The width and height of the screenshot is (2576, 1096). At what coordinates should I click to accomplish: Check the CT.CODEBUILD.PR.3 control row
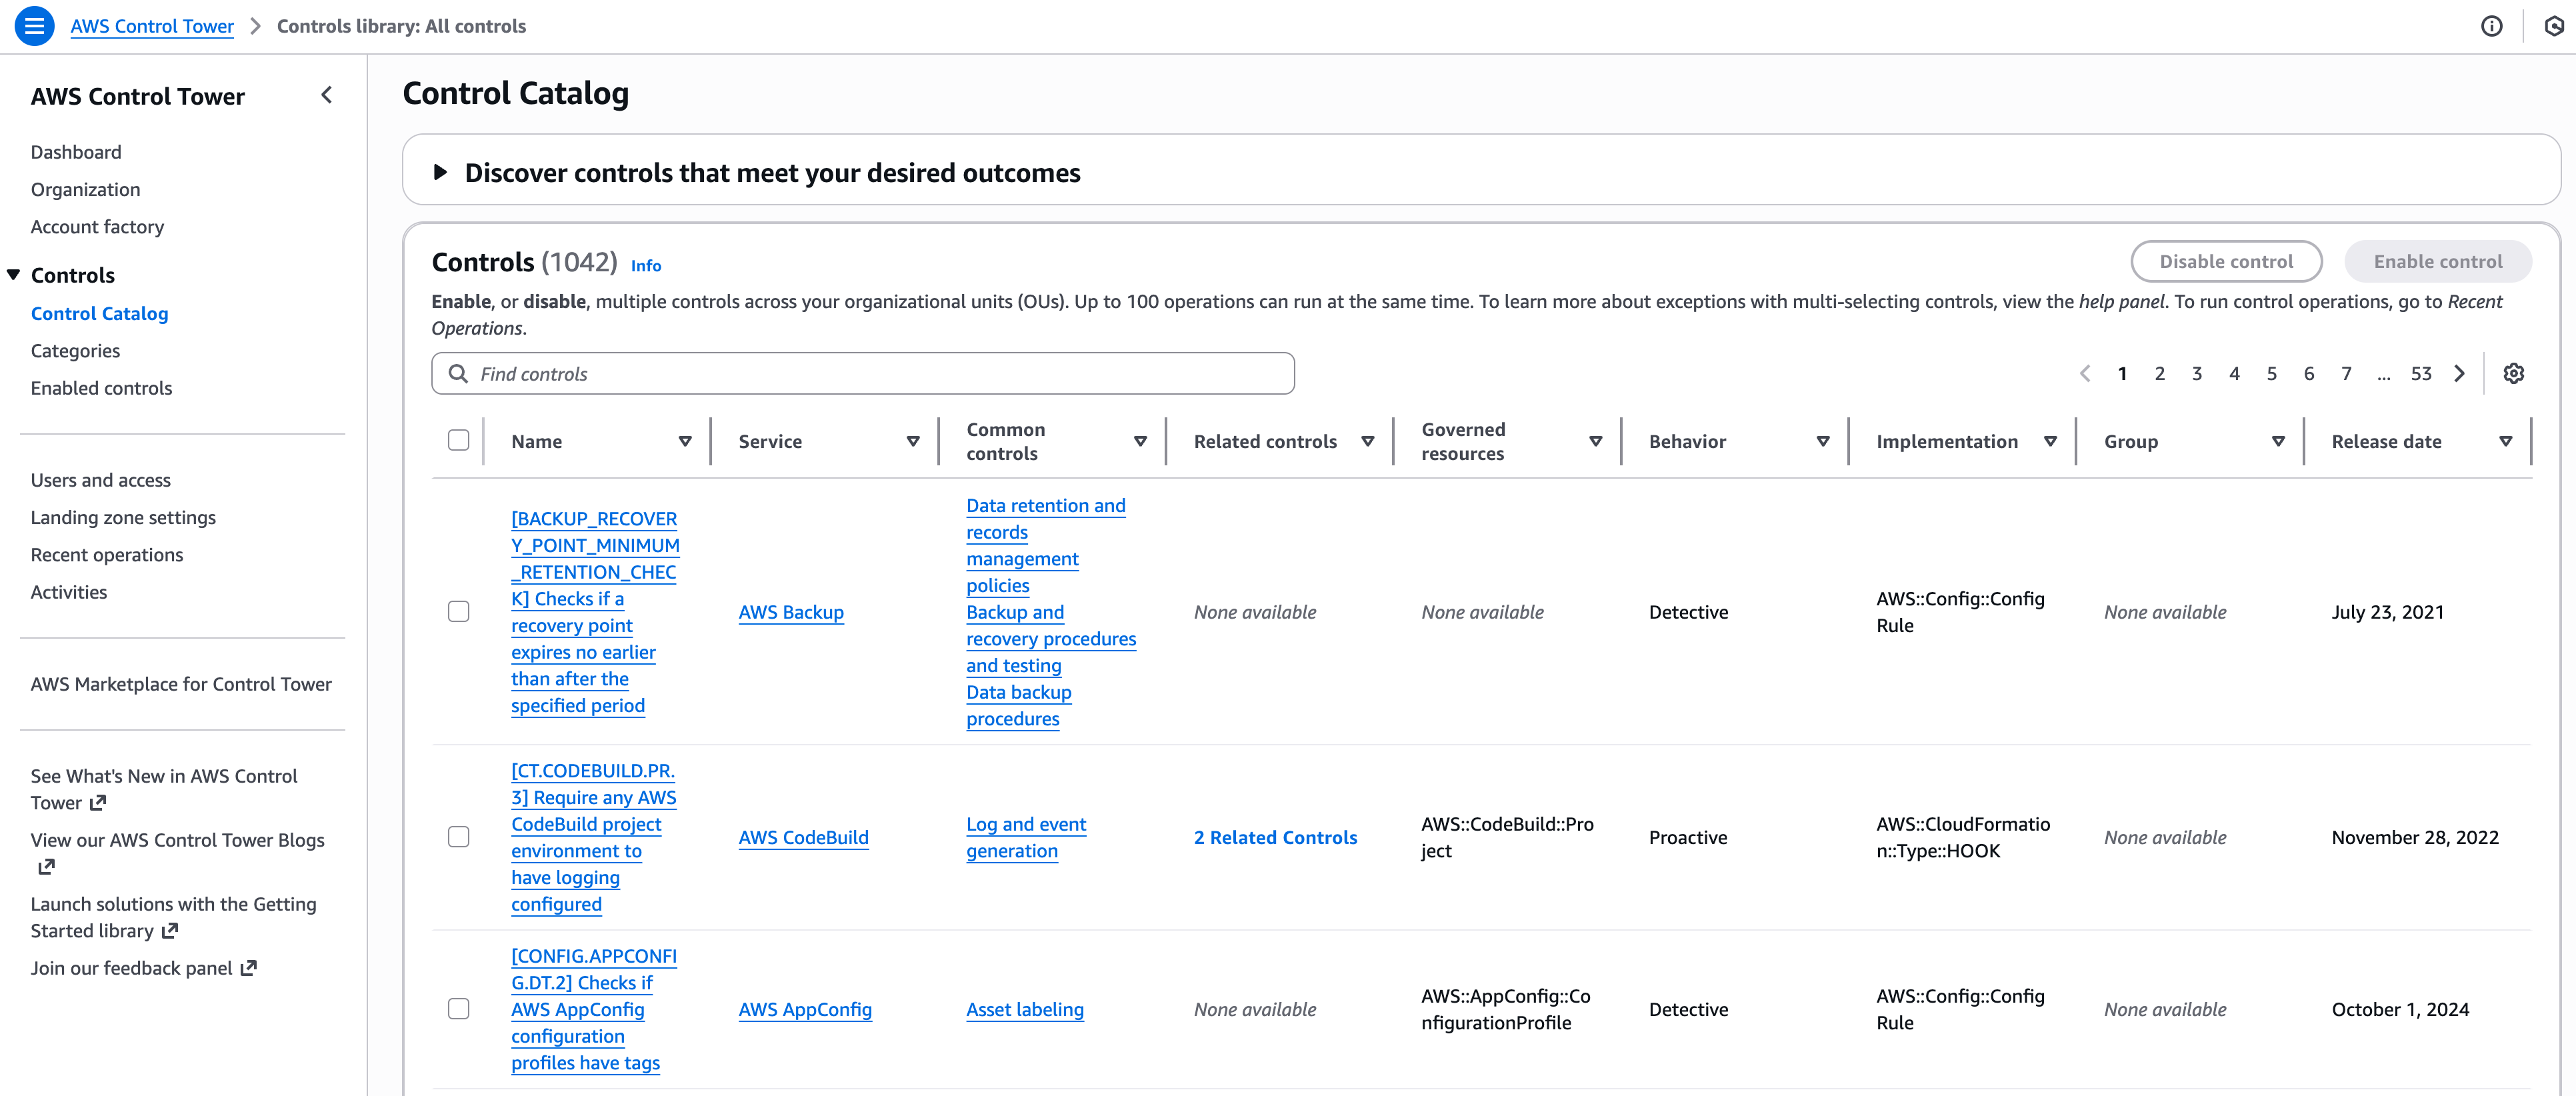[458, 837]
